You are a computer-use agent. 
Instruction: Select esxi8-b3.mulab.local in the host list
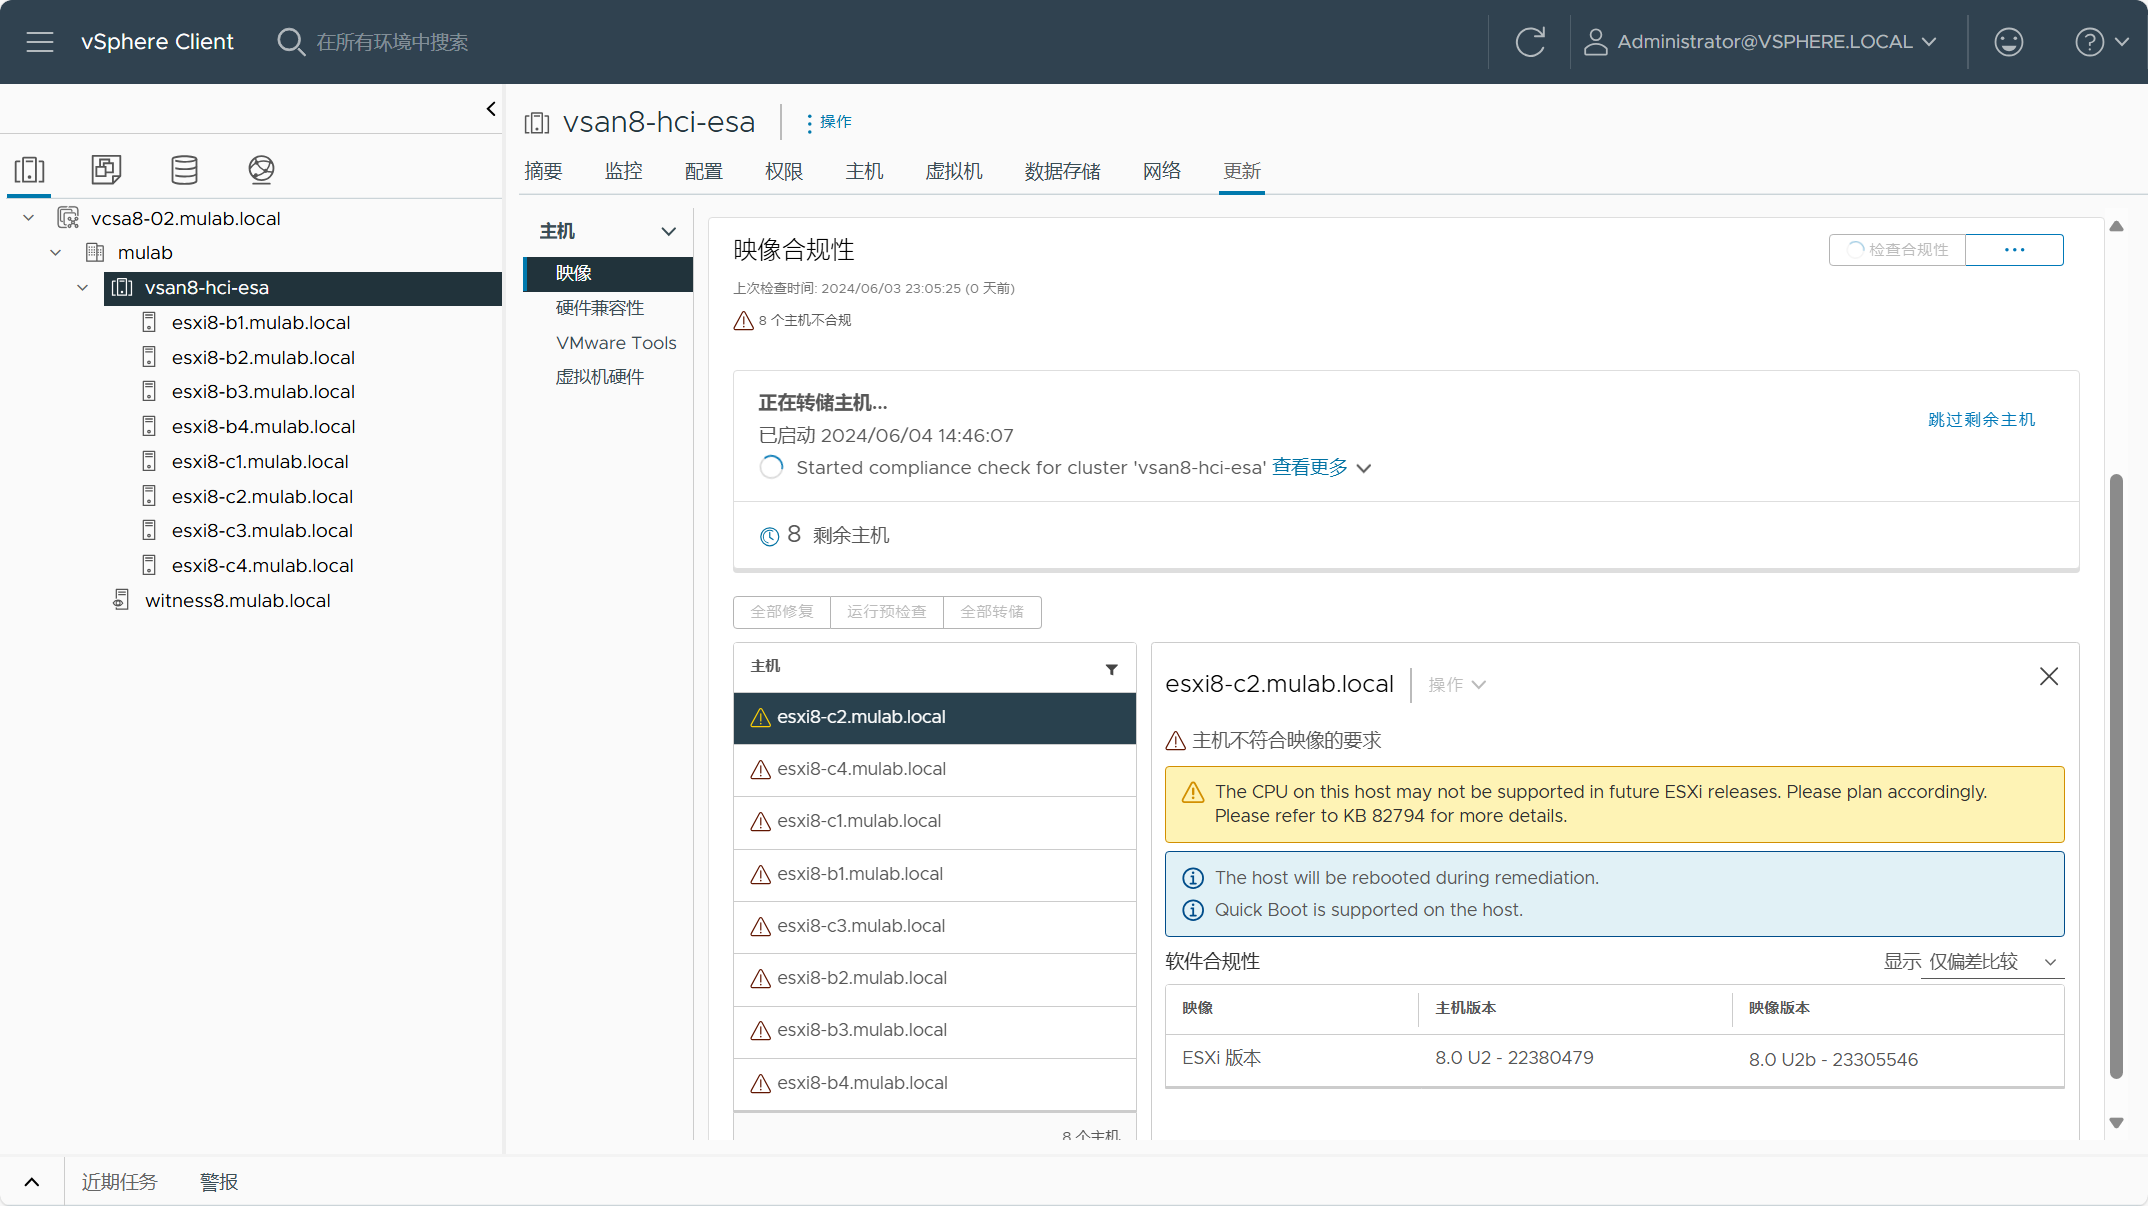point(934,1031)
